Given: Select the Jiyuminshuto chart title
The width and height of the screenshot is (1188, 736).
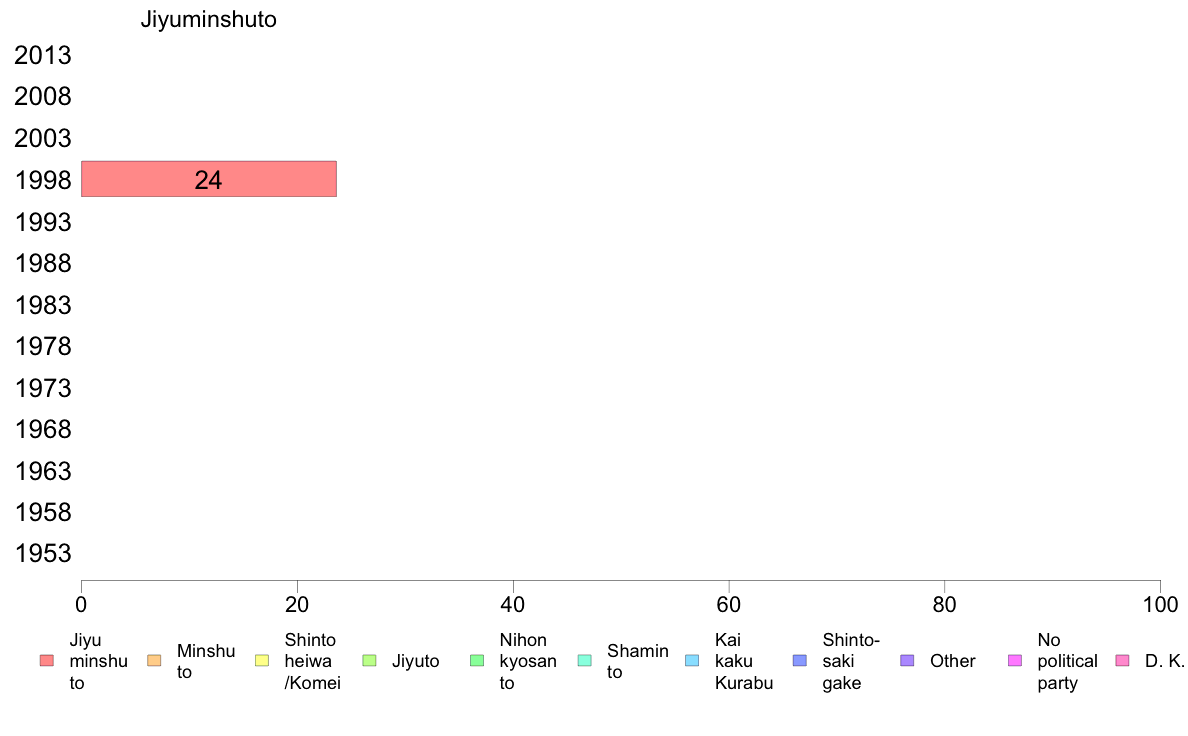Looking at the screenshot, I should point(208,19).
